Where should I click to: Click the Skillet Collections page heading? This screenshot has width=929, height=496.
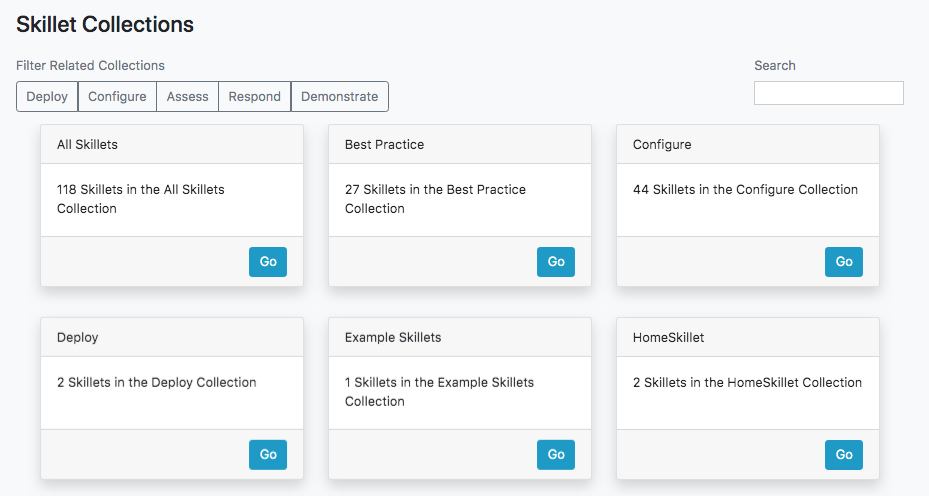tap(105, 24)
